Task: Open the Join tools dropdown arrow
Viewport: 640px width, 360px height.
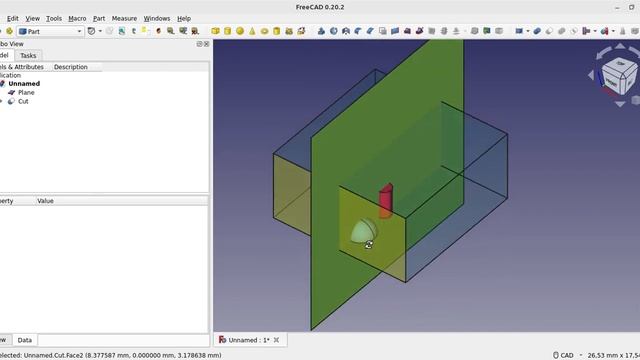Action: click(595, 31)
